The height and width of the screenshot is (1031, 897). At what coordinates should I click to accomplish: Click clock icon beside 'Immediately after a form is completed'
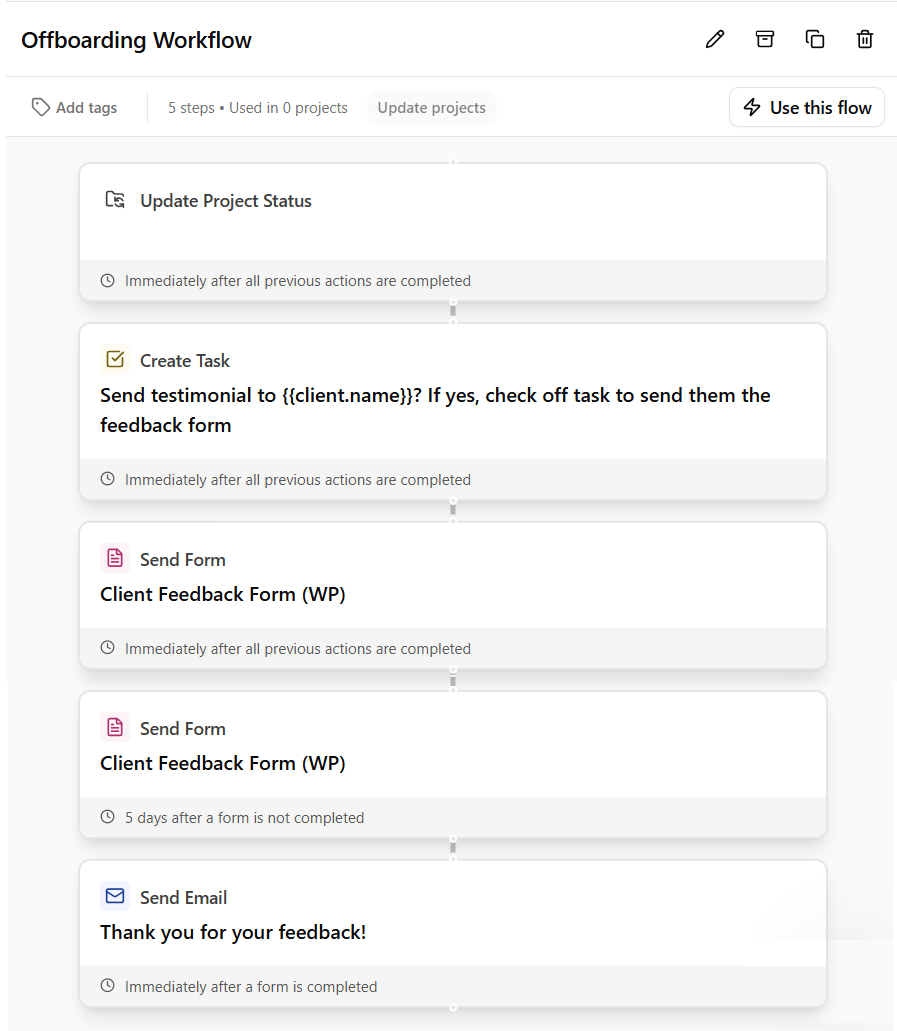click(x=107, y=986)
